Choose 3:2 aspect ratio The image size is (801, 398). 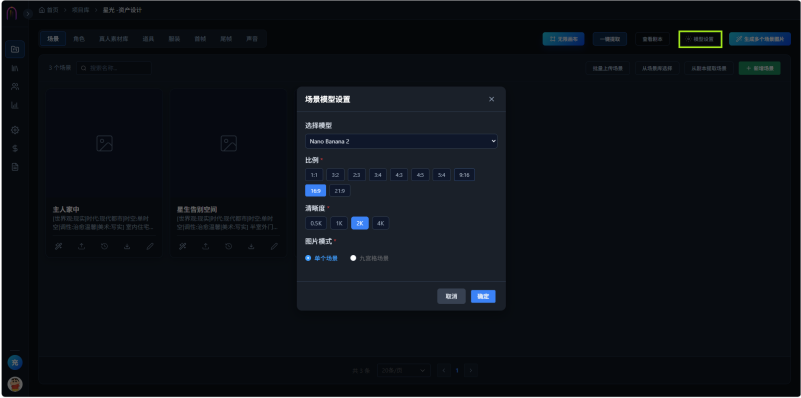pyautogui.click(x=335, y=175)
